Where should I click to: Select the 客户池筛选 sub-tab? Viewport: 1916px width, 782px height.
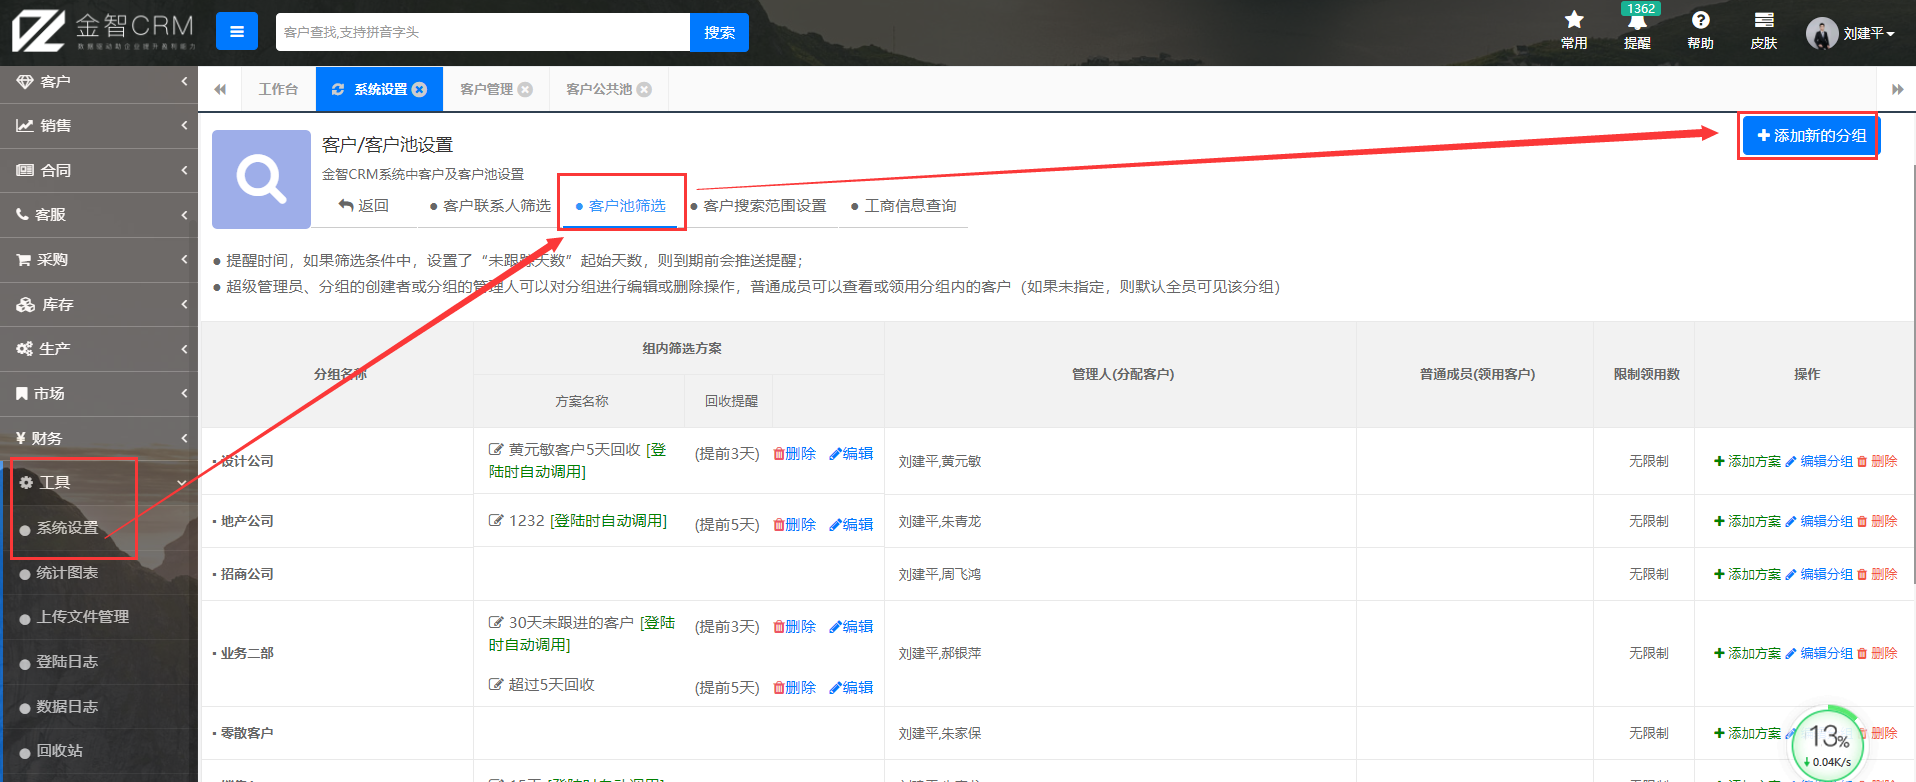pos(621,206)
